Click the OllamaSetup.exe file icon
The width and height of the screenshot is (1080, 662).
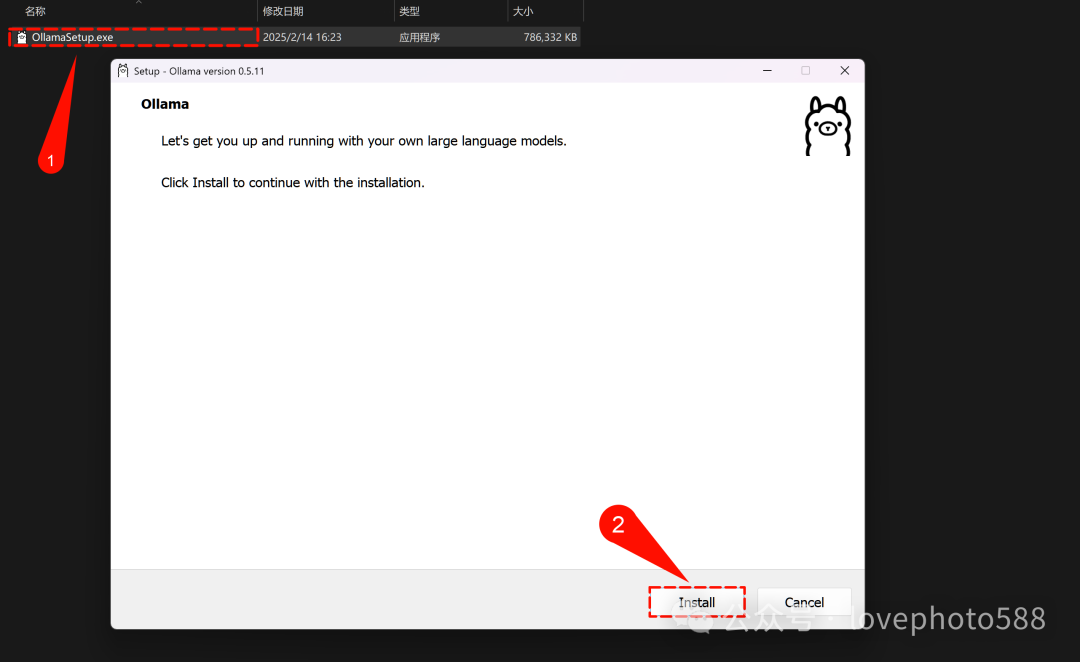(x=22, y=37)
